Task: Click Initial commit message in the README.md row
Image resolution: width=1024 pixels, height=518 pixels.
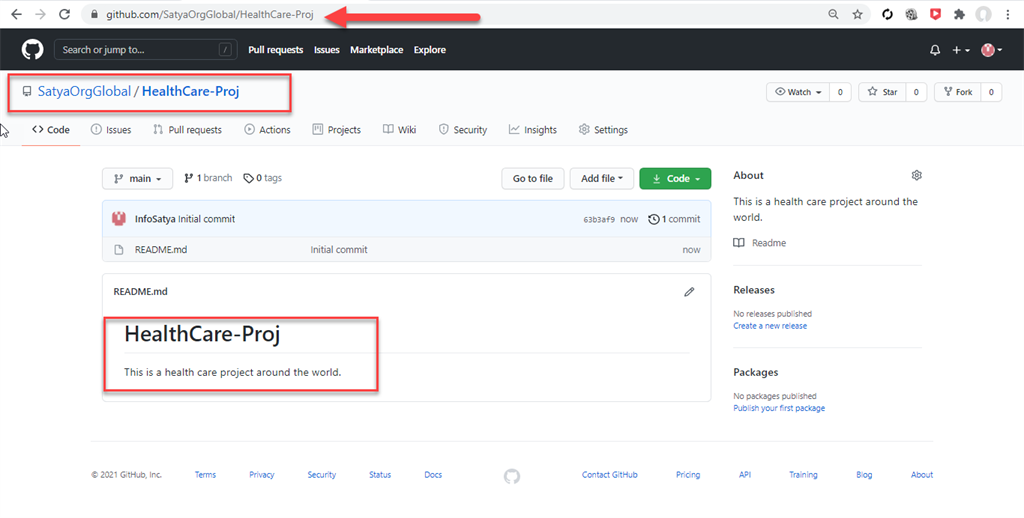Action: [339, 250]
